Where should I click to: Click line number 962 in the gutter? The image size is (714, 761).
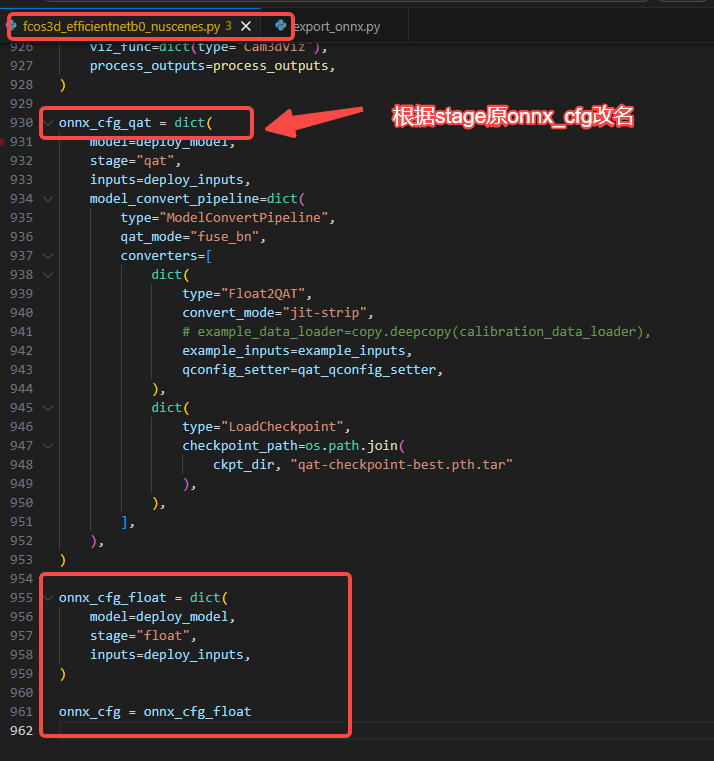(x=21, y=731)
